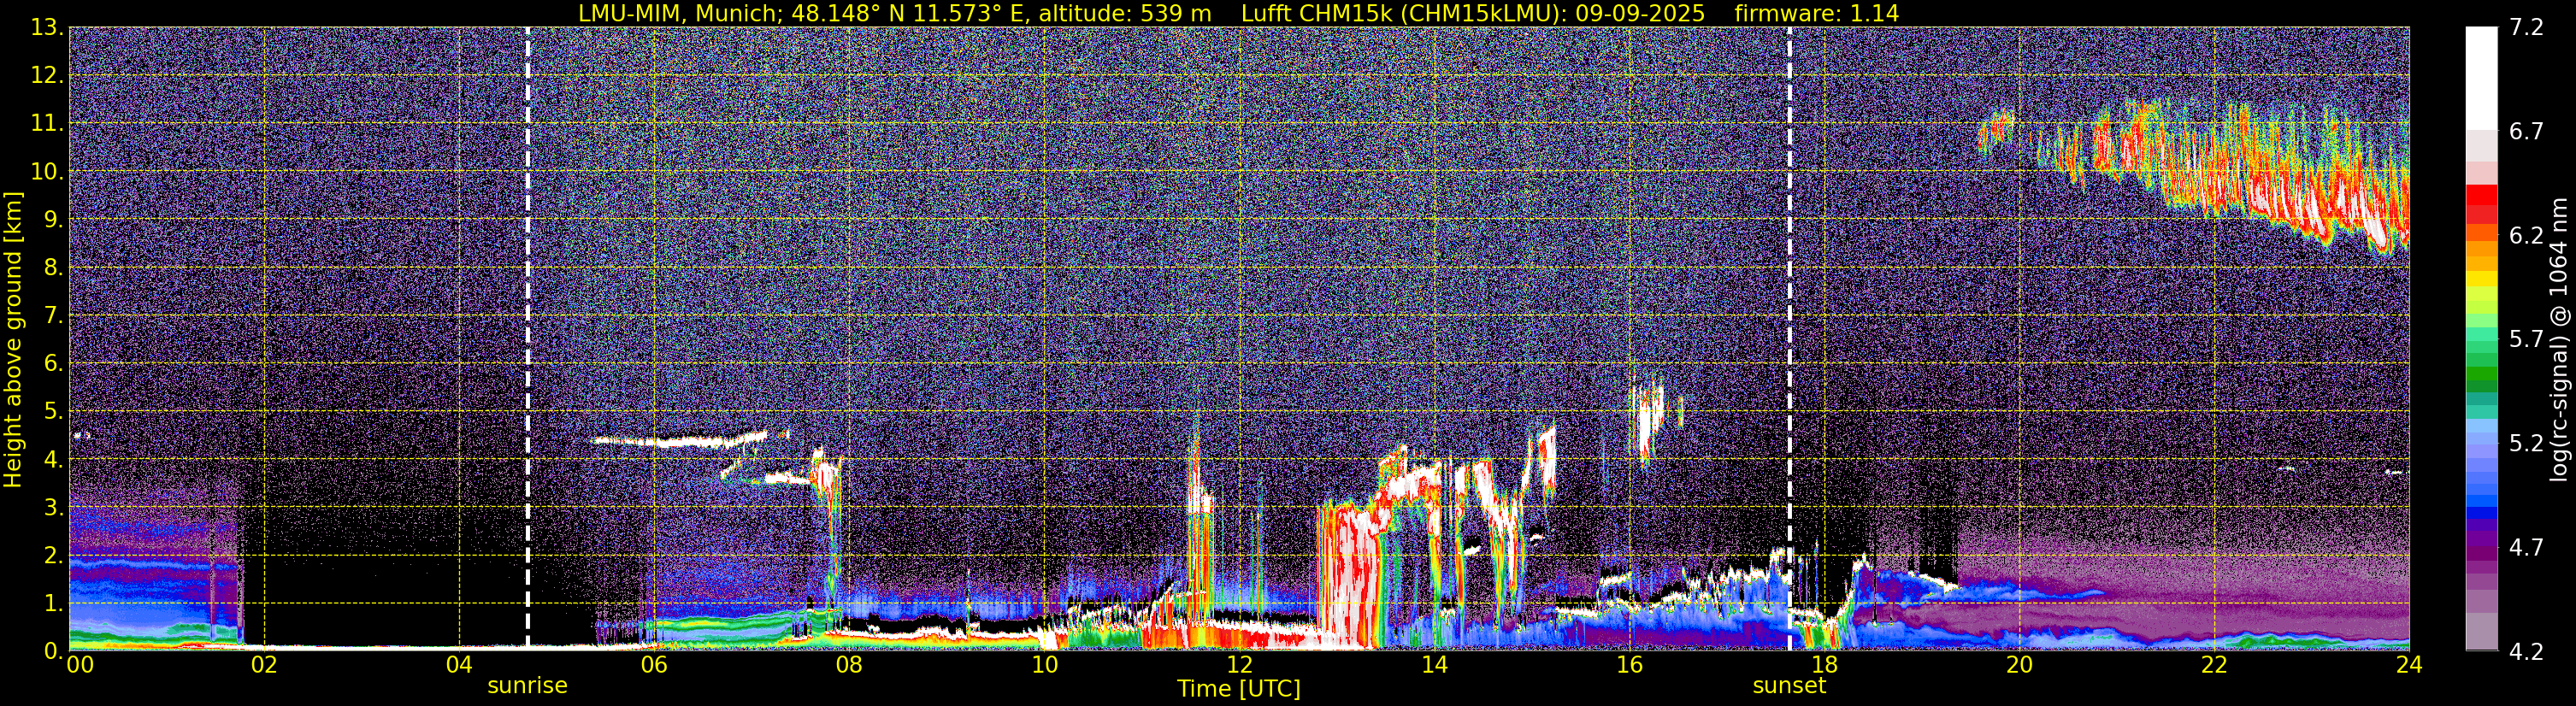
Task: Click the "06" time axis tick label
Action: point(654,666)
